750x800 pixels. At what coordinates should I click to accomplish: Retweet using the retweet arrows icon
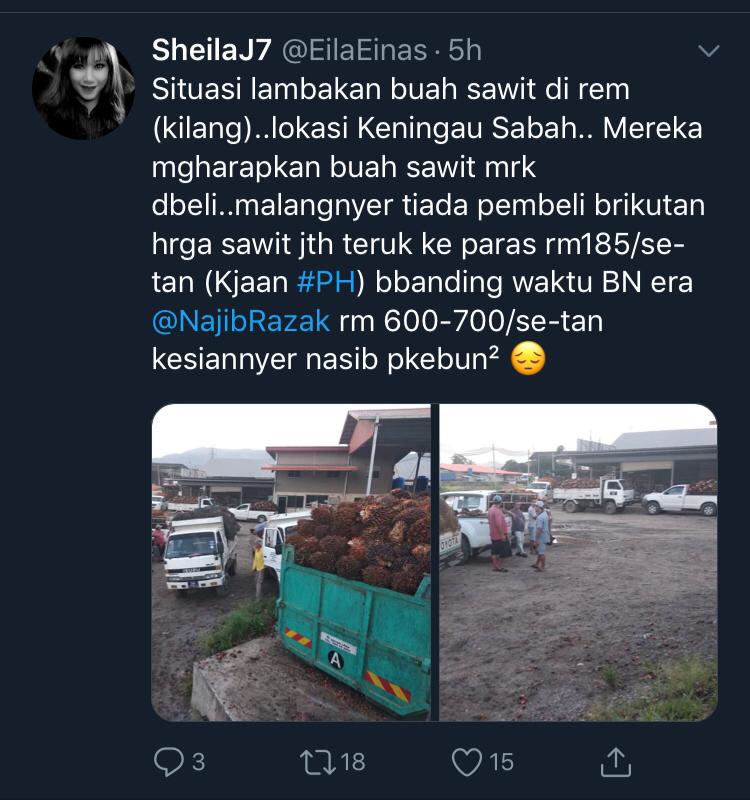[x=317, y=762]
